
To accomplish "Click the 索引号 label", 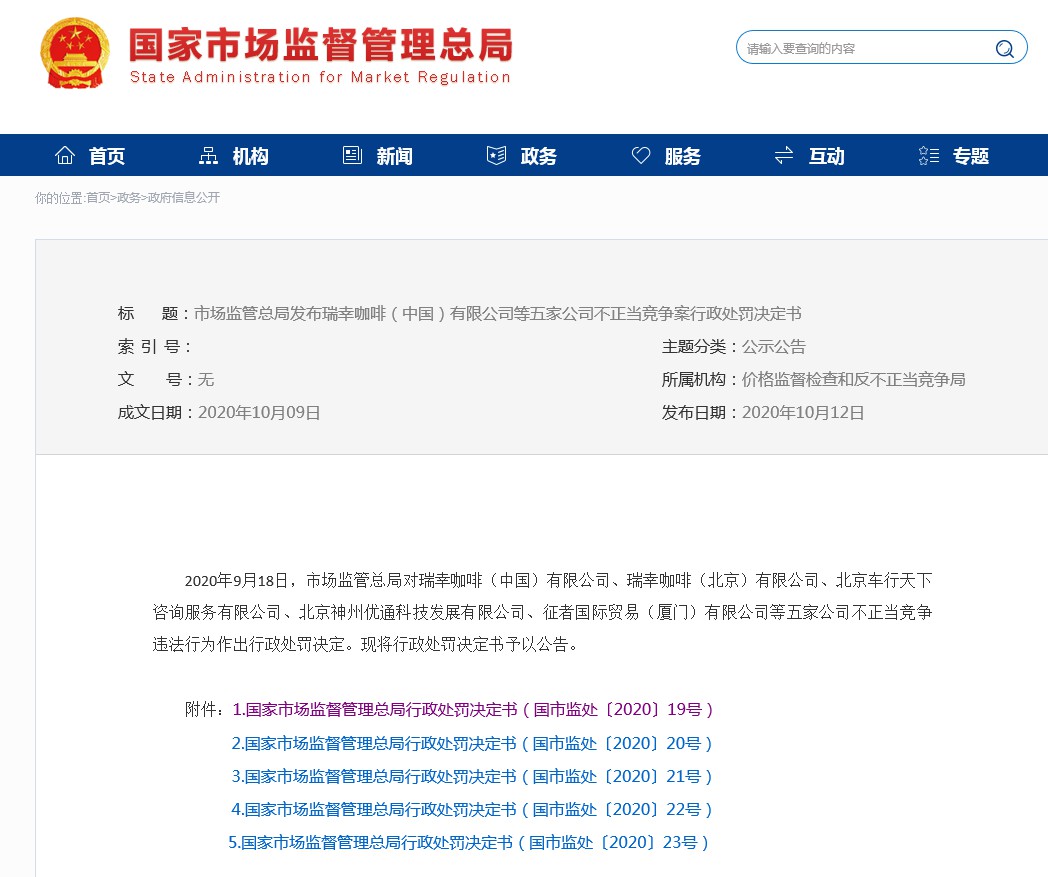I will click(154, 346).
